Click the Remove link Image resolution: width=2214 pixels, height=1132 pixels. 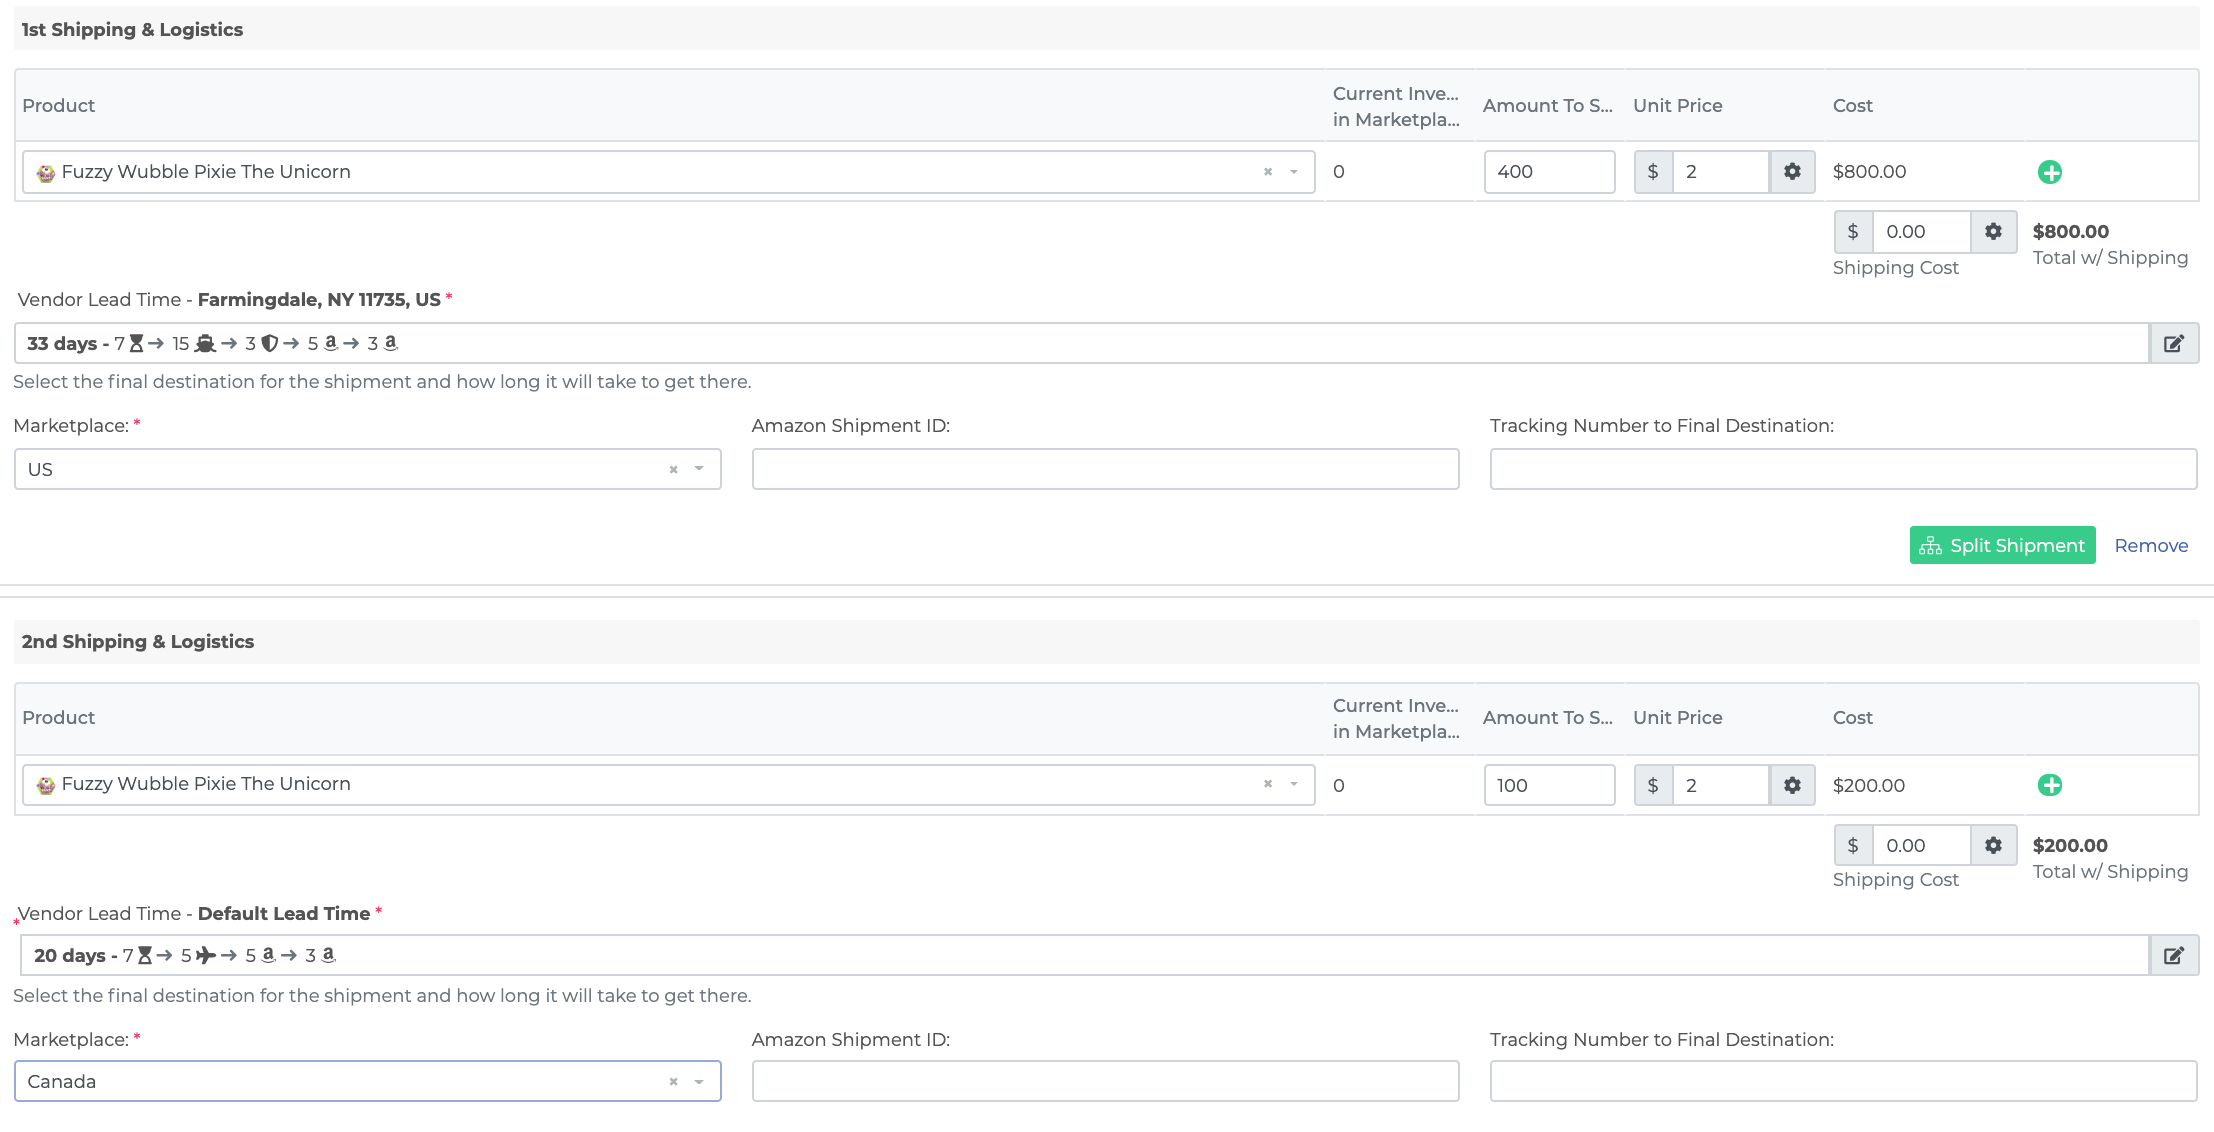click(2150, 545)
